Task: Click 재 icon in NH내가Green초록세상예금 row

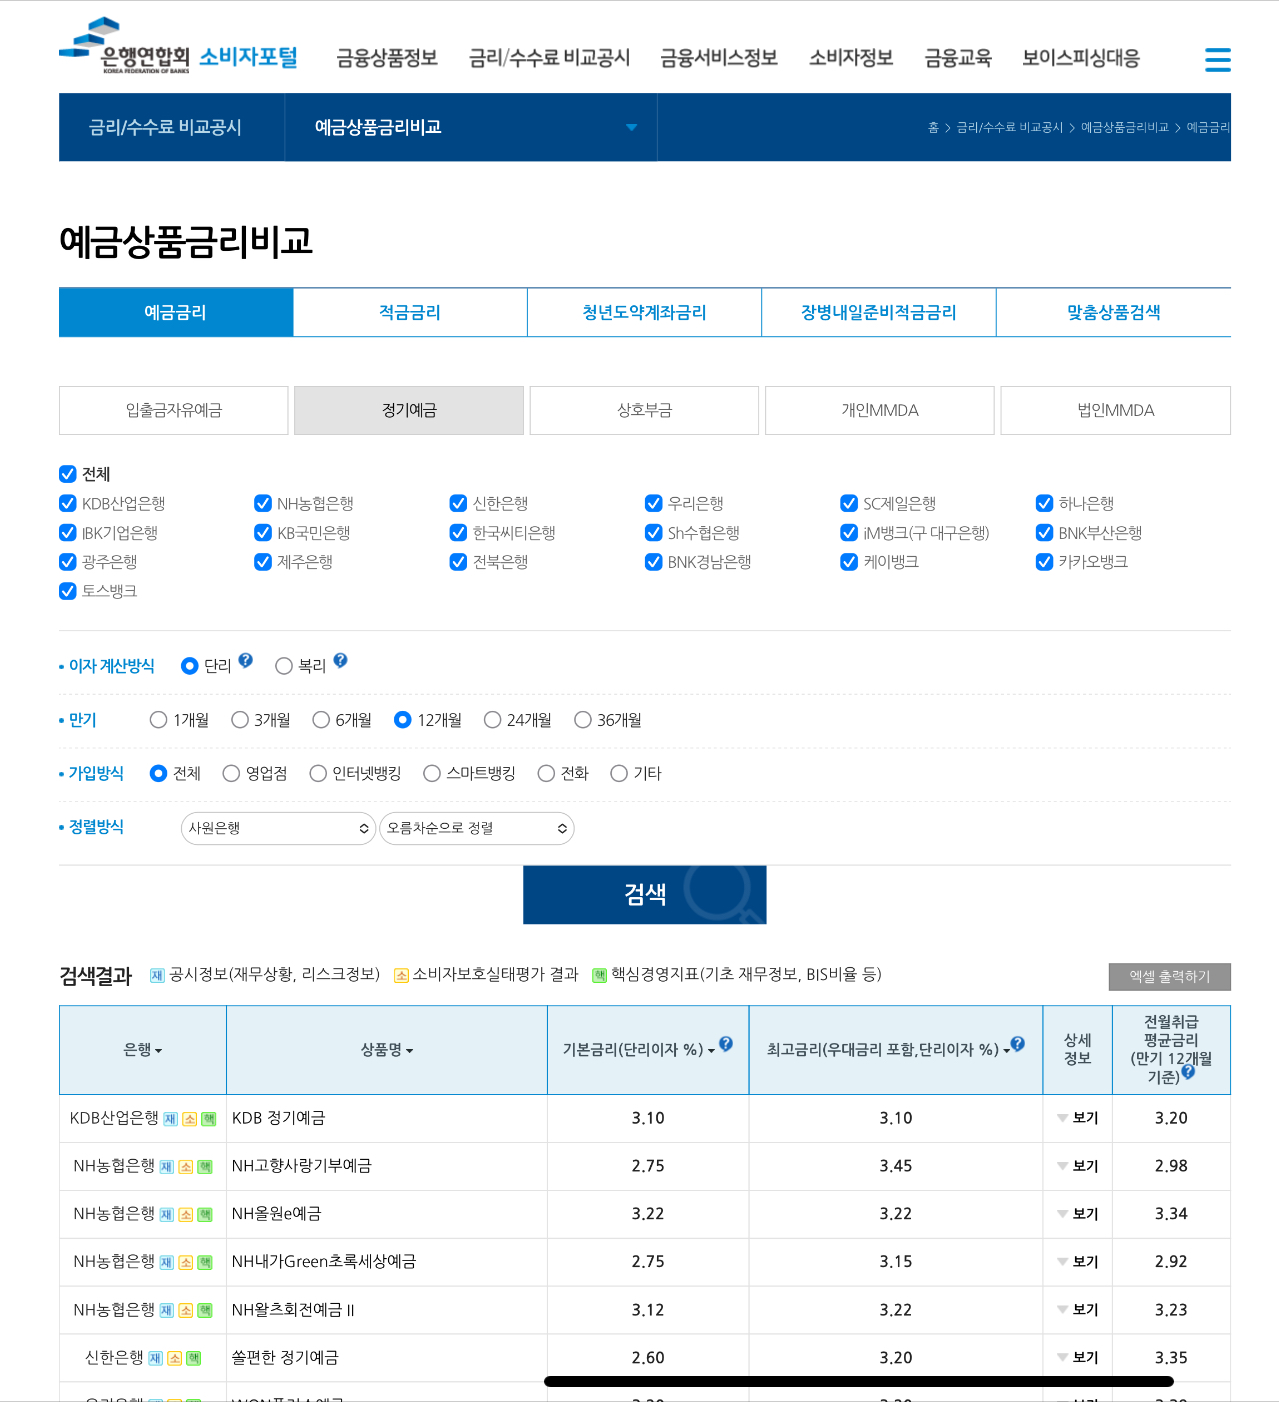Action: 167,1263
